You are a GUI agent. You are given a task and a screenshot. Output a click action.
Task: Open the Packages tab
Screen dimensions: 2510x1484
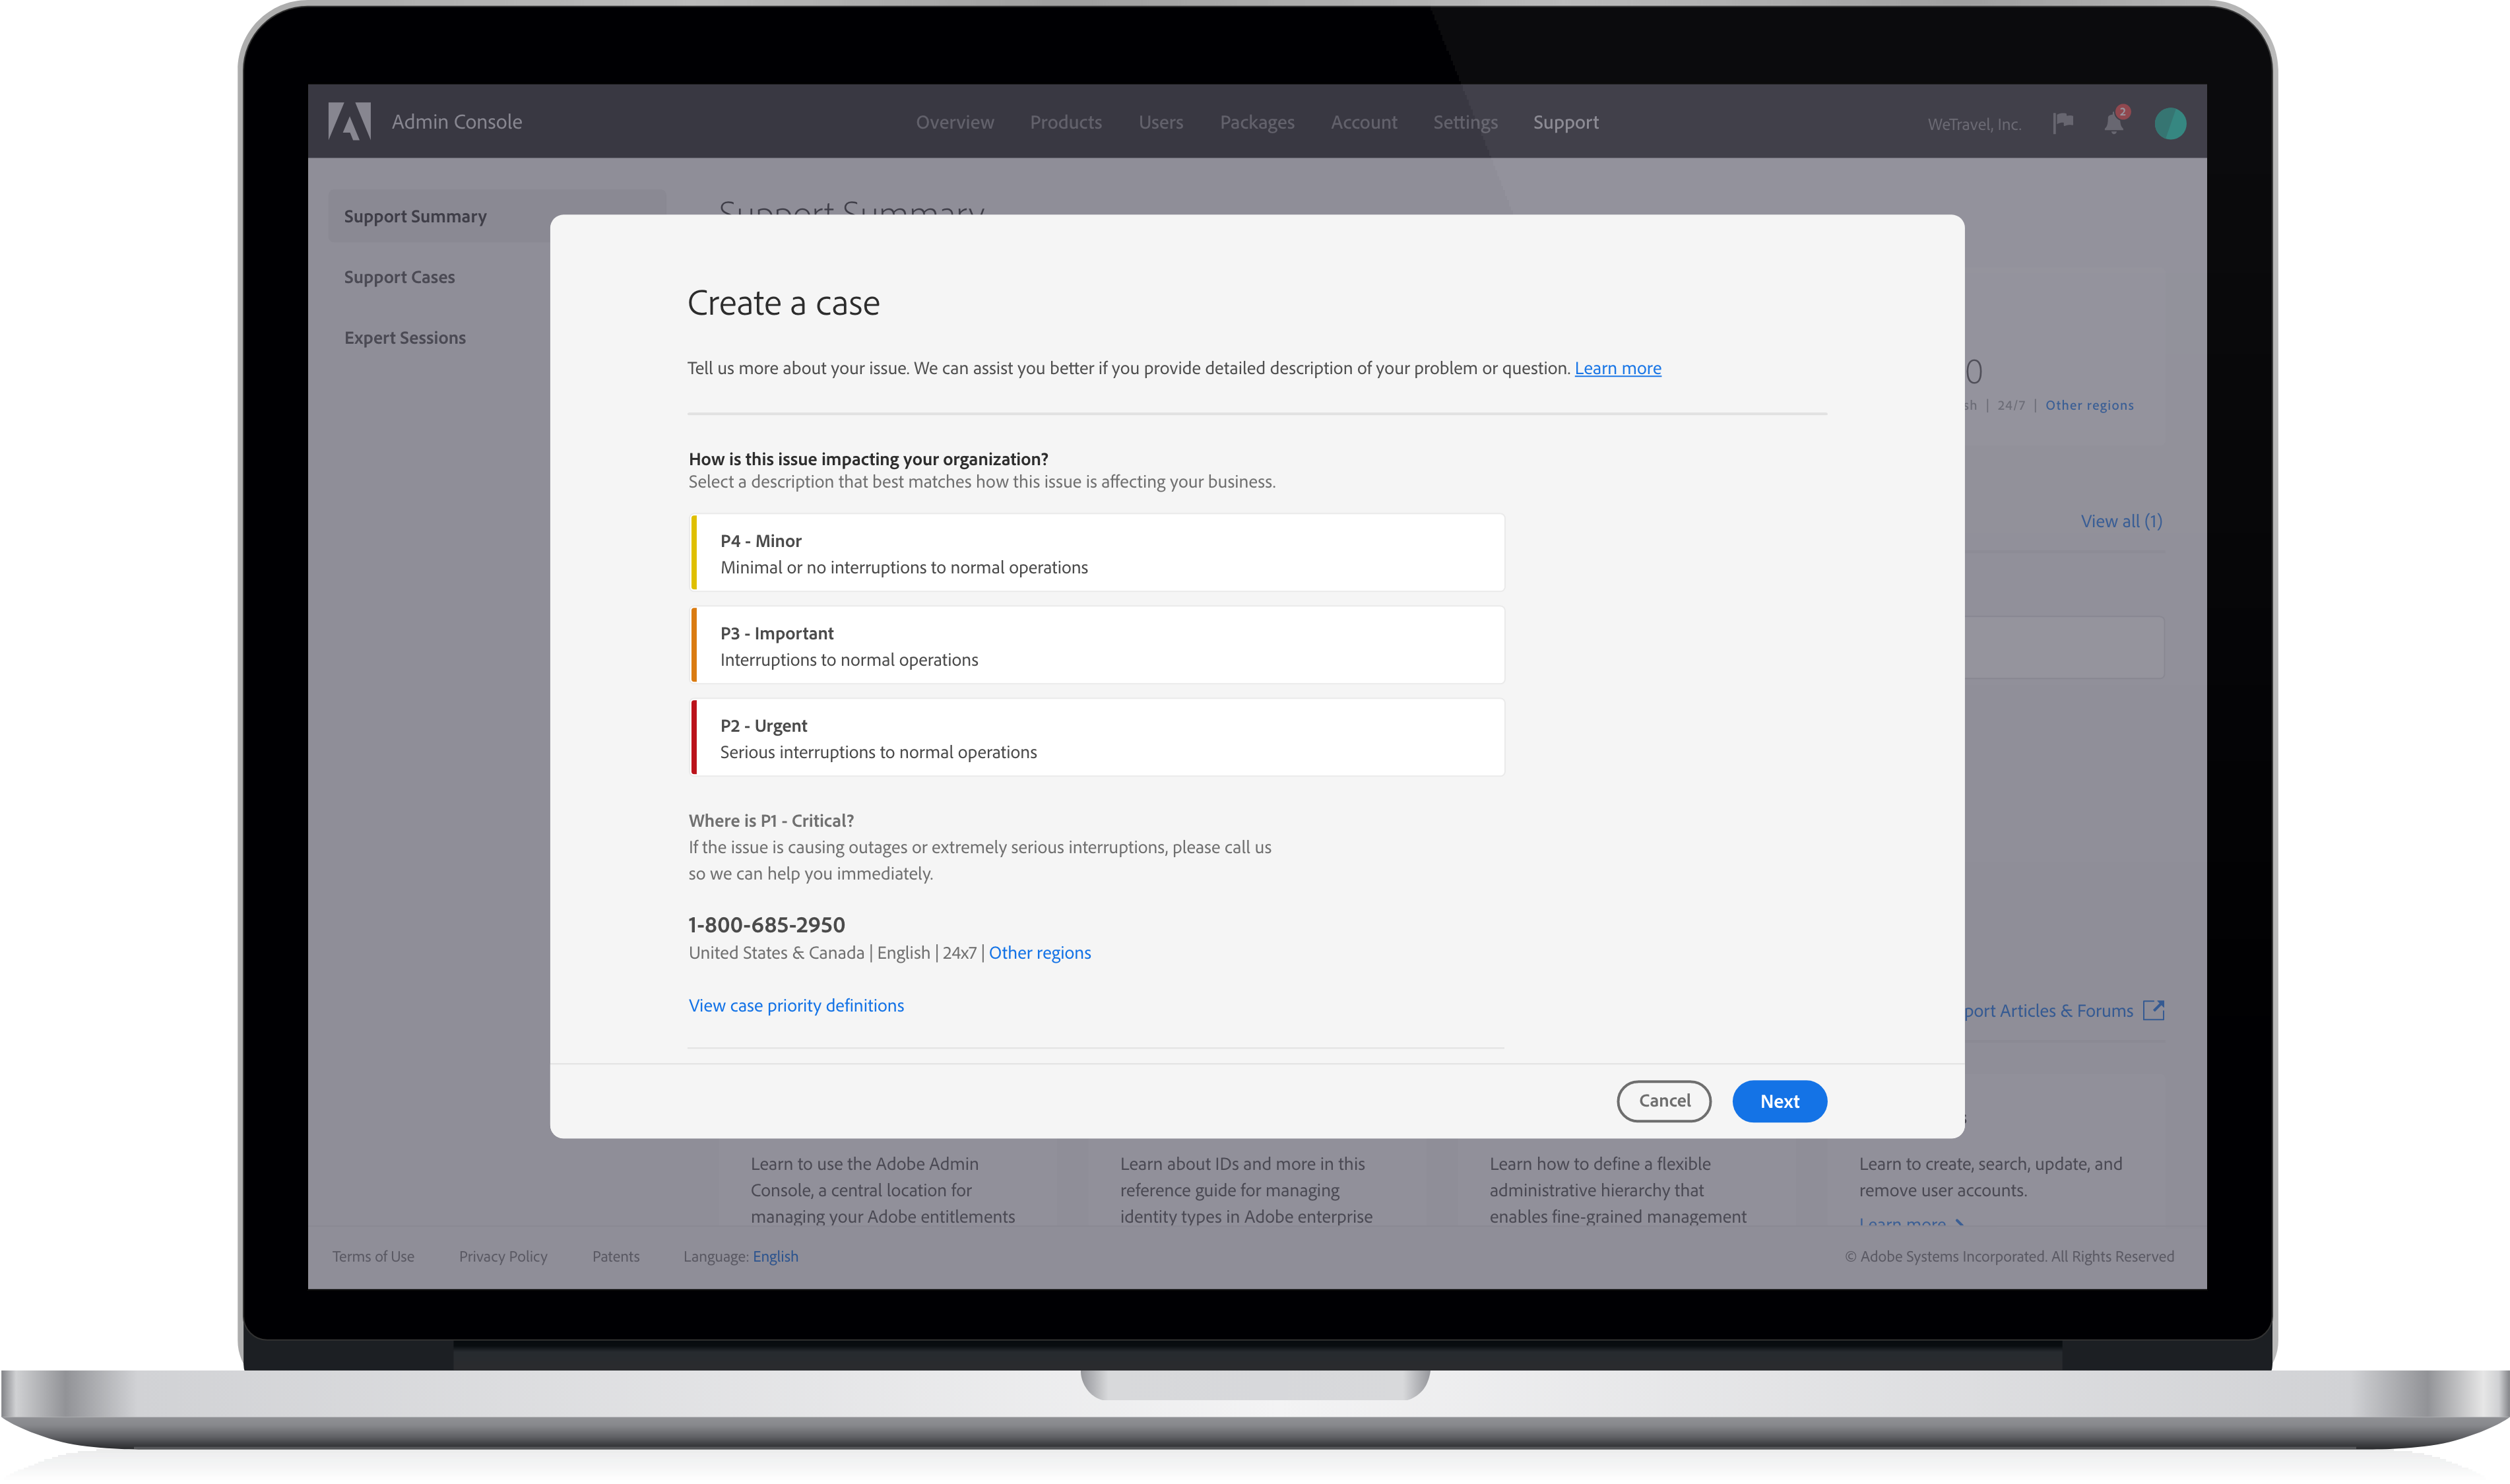1257,122
